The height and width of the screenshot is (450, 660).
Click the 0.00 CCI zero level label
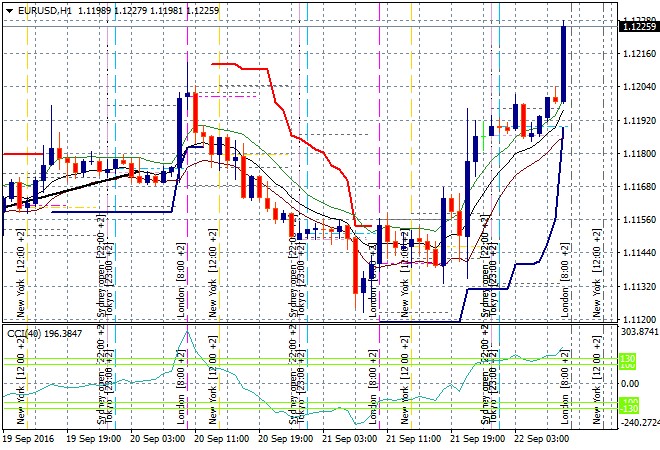tap(628, 382)
